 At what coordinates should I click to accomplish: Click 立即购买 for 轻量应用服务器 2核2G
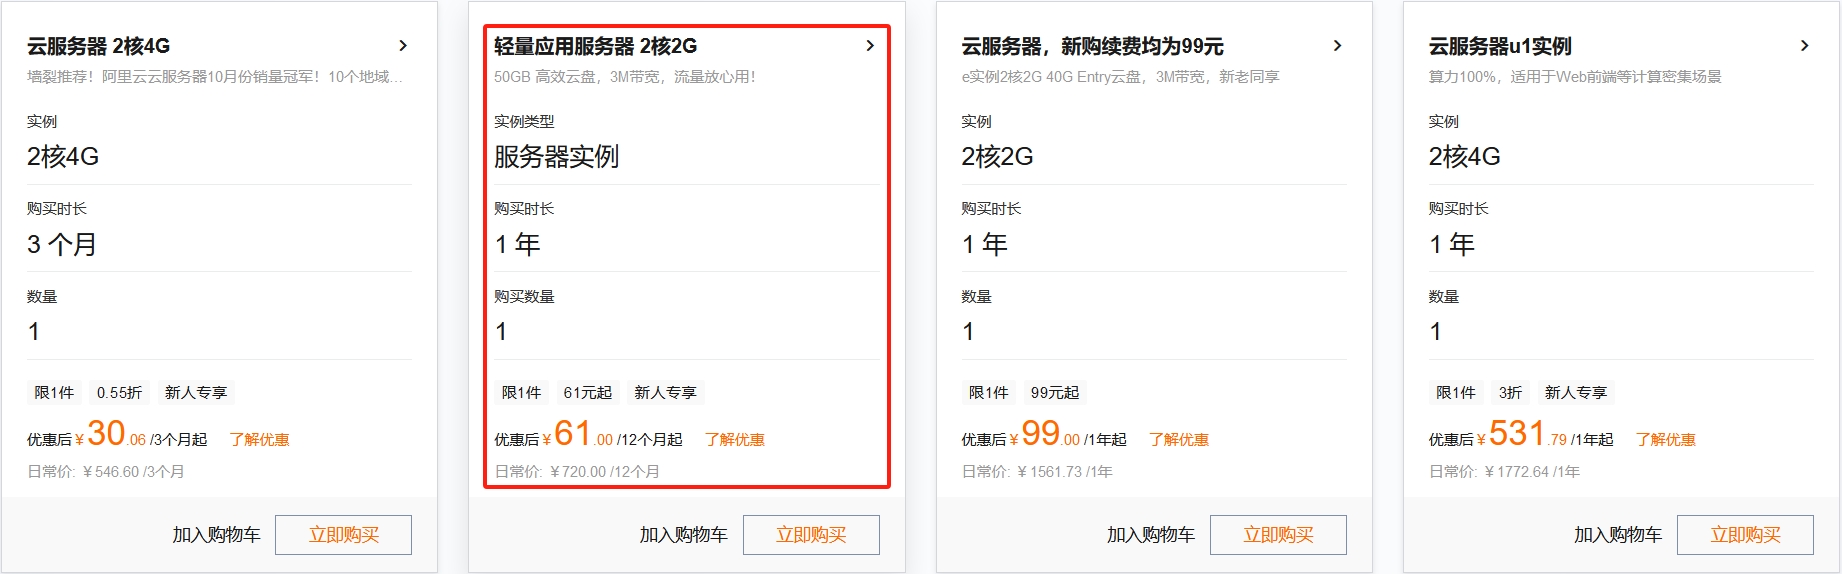[x=811, y=535]
